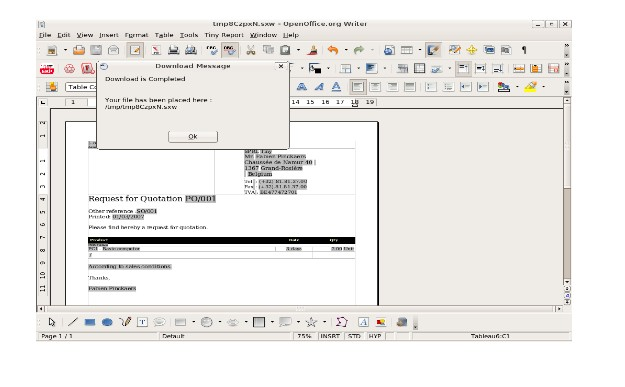
Task: Click the Copy icon
Action: pos(268,50)
